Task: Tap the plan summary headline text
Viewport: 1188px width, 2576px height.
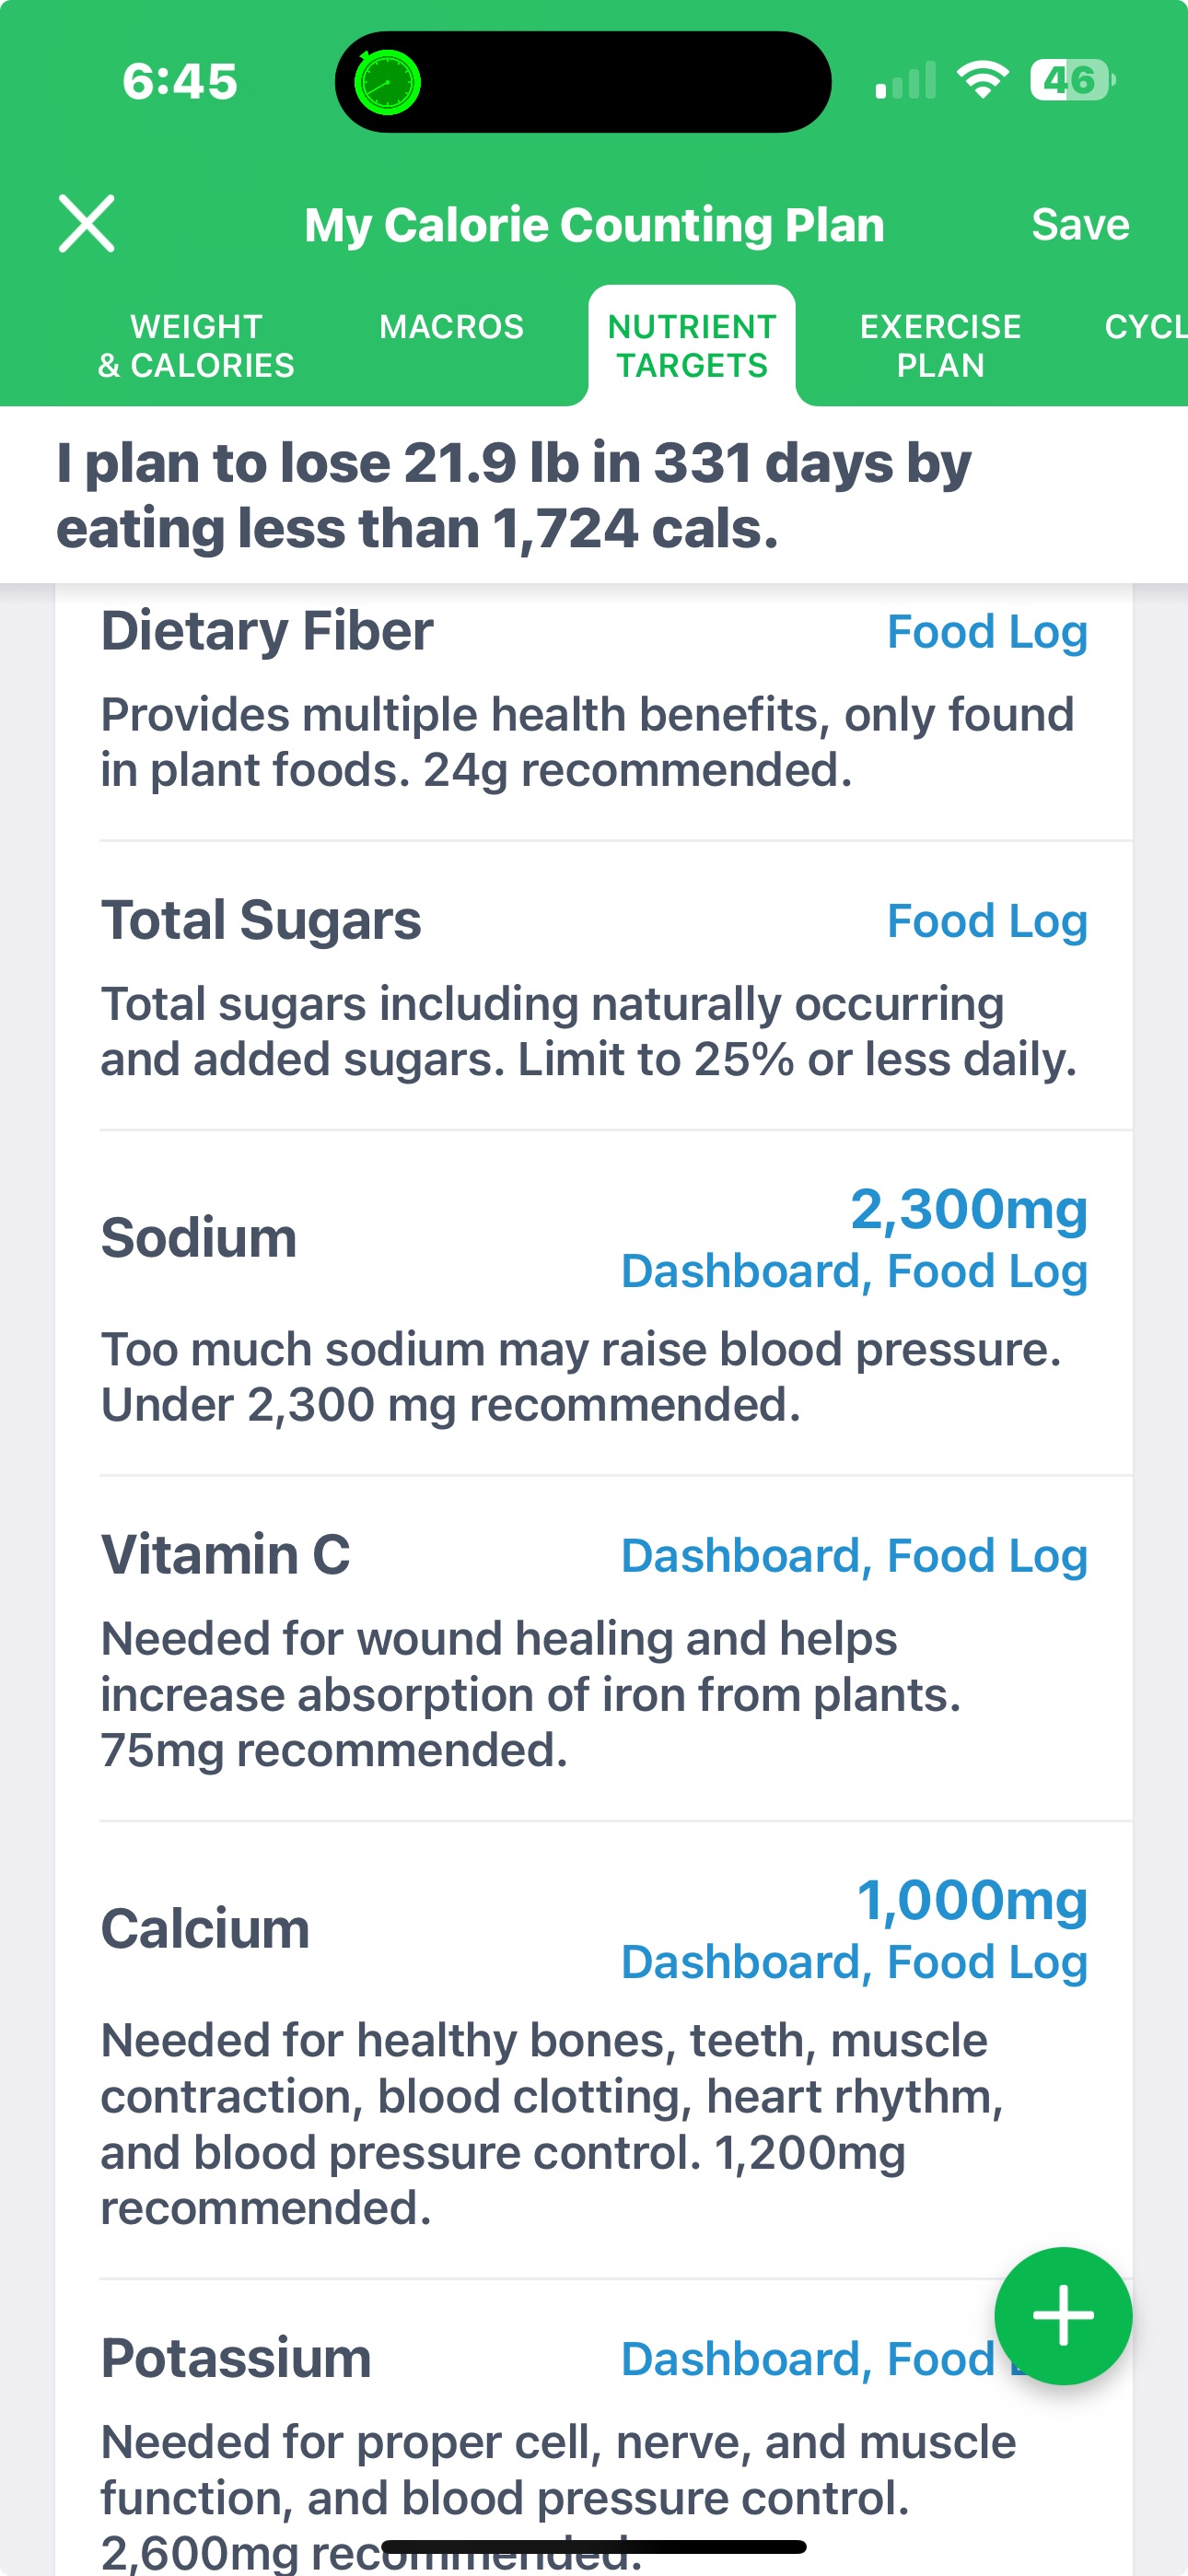Action: point(514,495)
